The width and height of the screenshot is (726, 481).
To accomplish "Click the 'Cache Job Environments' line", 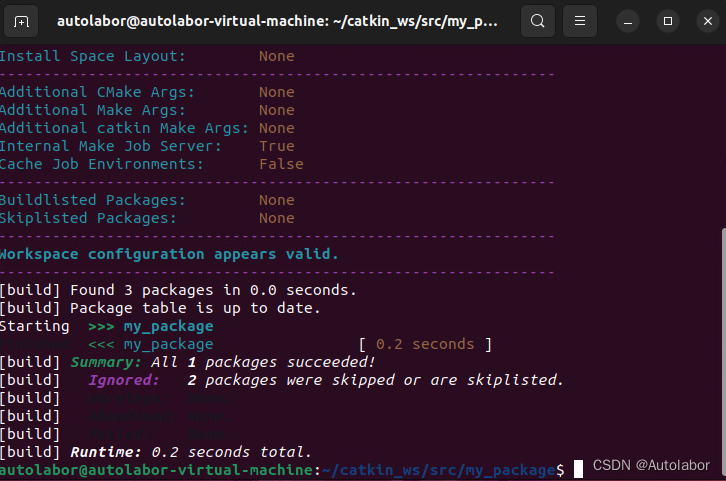I will 150,164.
